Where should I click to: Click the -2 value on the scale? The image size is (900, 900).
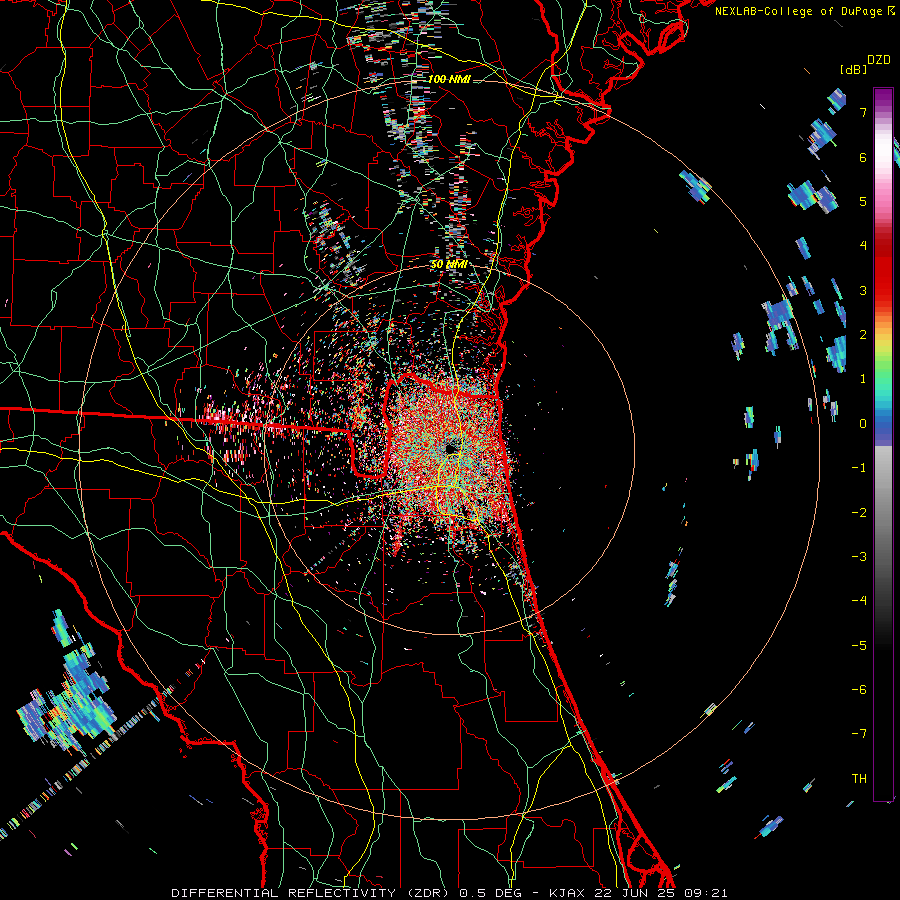[859, 512]
